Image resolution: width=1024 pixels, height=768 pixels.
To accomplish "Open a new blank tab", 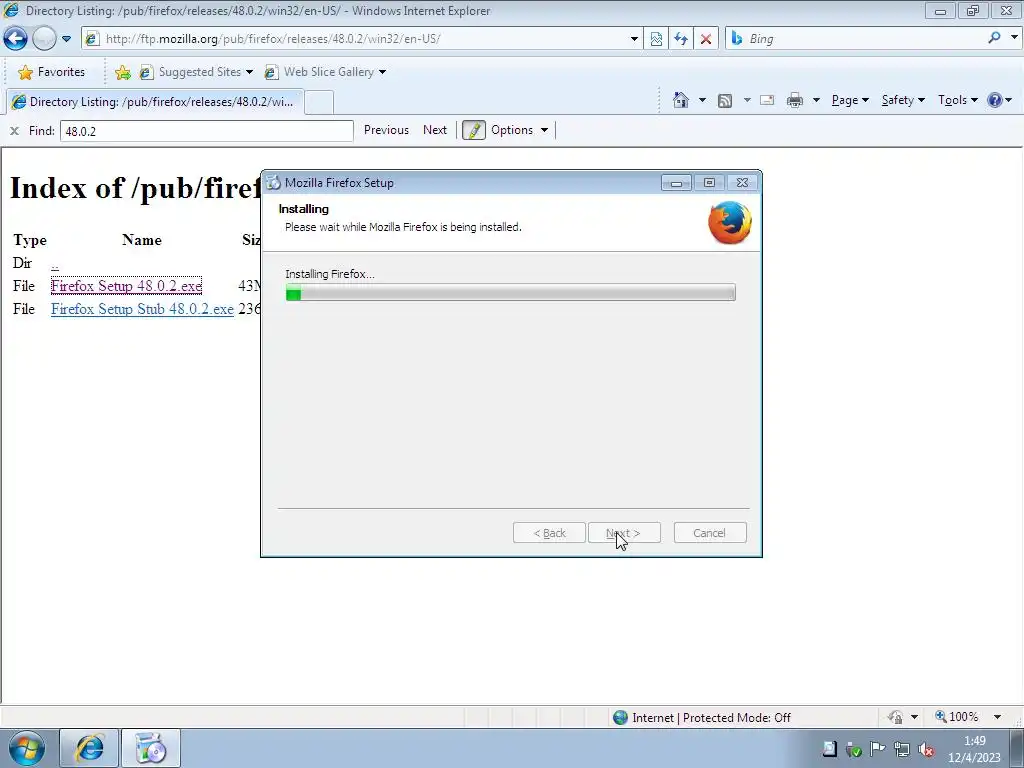I will click(x=319, y=103).
